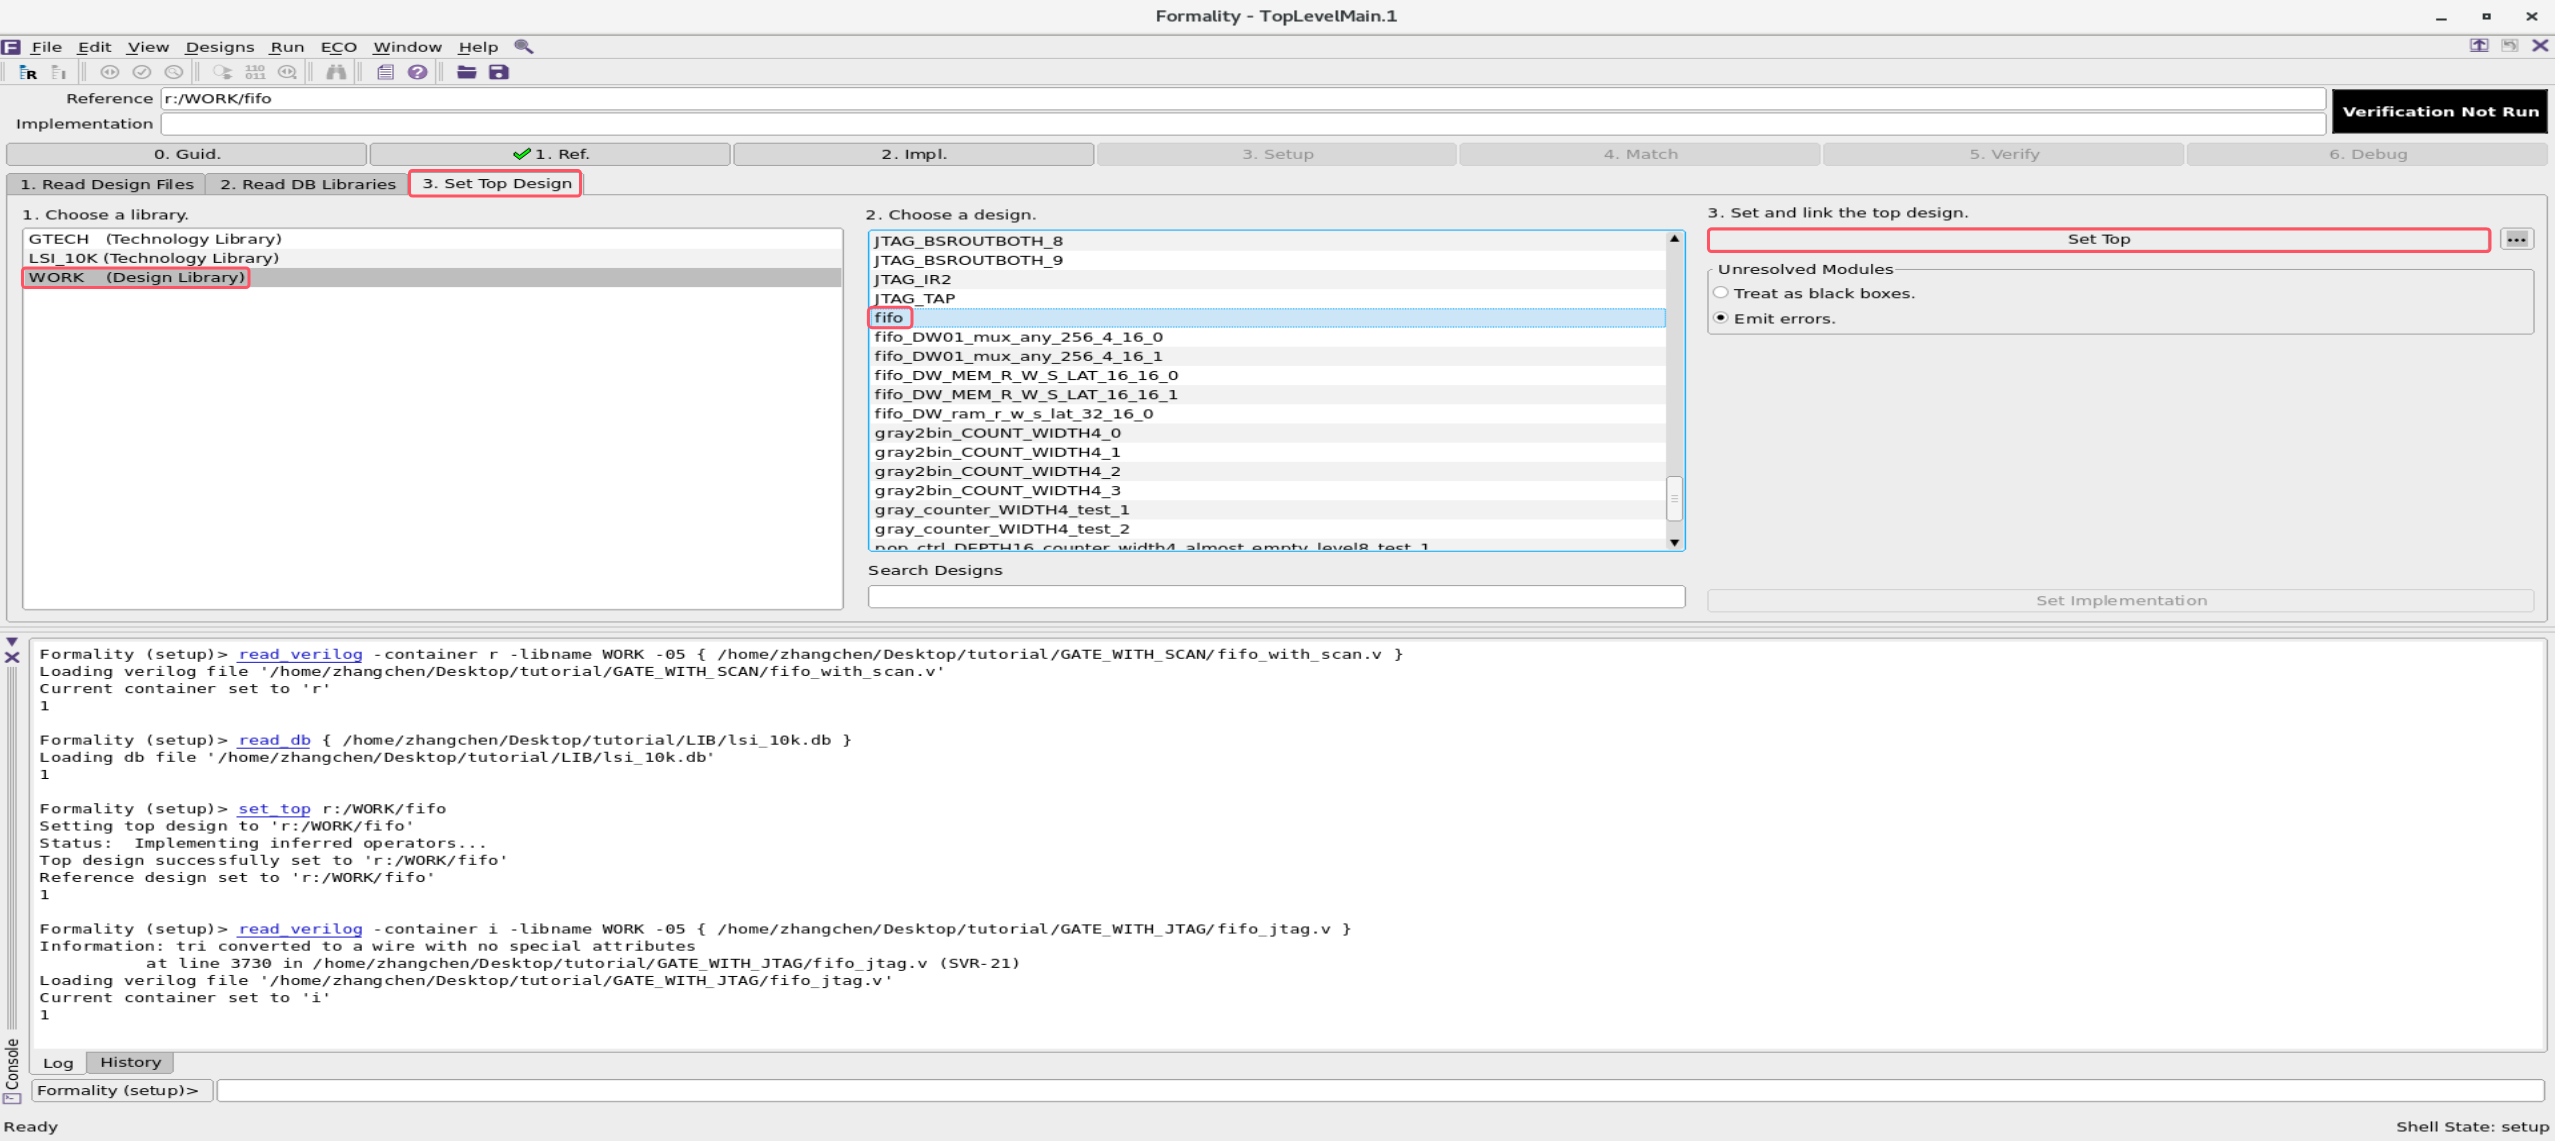
Task: Open the ECO menu
Action: coord(339,46)
